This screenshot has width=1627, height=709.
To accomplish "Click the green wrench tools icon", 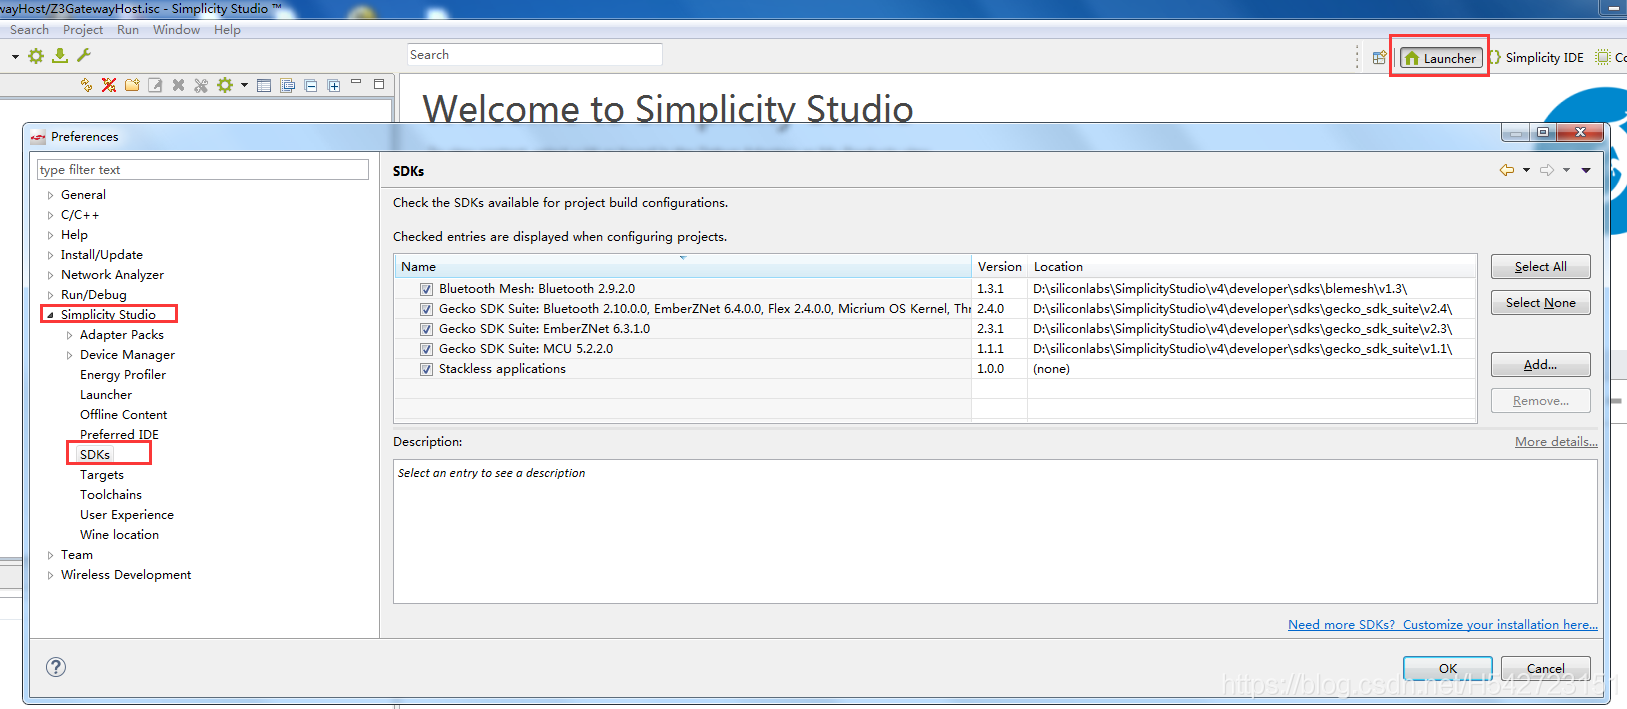I will [84, 56].
